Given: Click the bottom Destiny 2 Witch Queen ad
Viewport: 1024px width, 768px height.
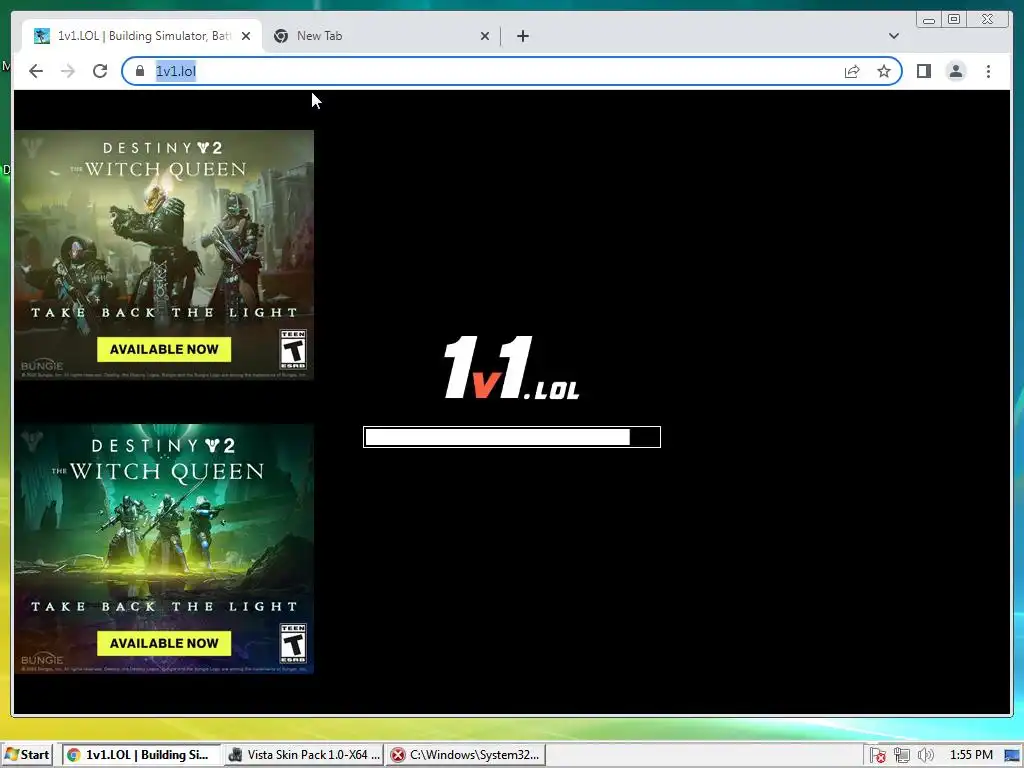Looking at the screenshot, I should (x=164, y=549).
